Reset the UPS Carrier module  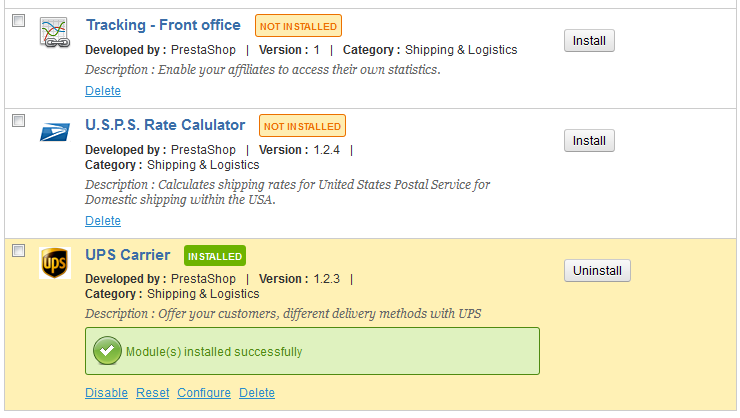(x=153, y=393)
